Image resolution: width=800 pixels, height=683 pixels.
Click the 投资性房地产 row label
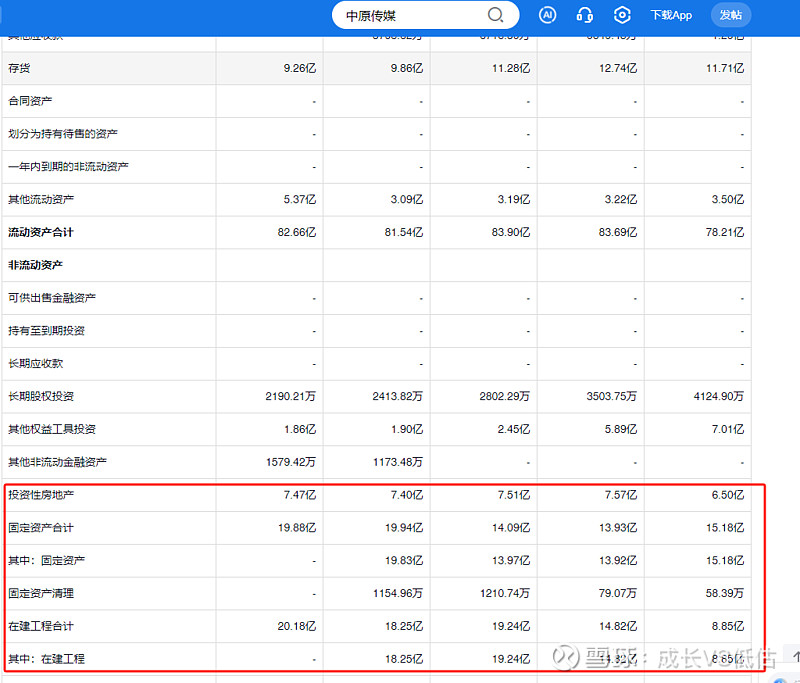[x=40, y=495]
